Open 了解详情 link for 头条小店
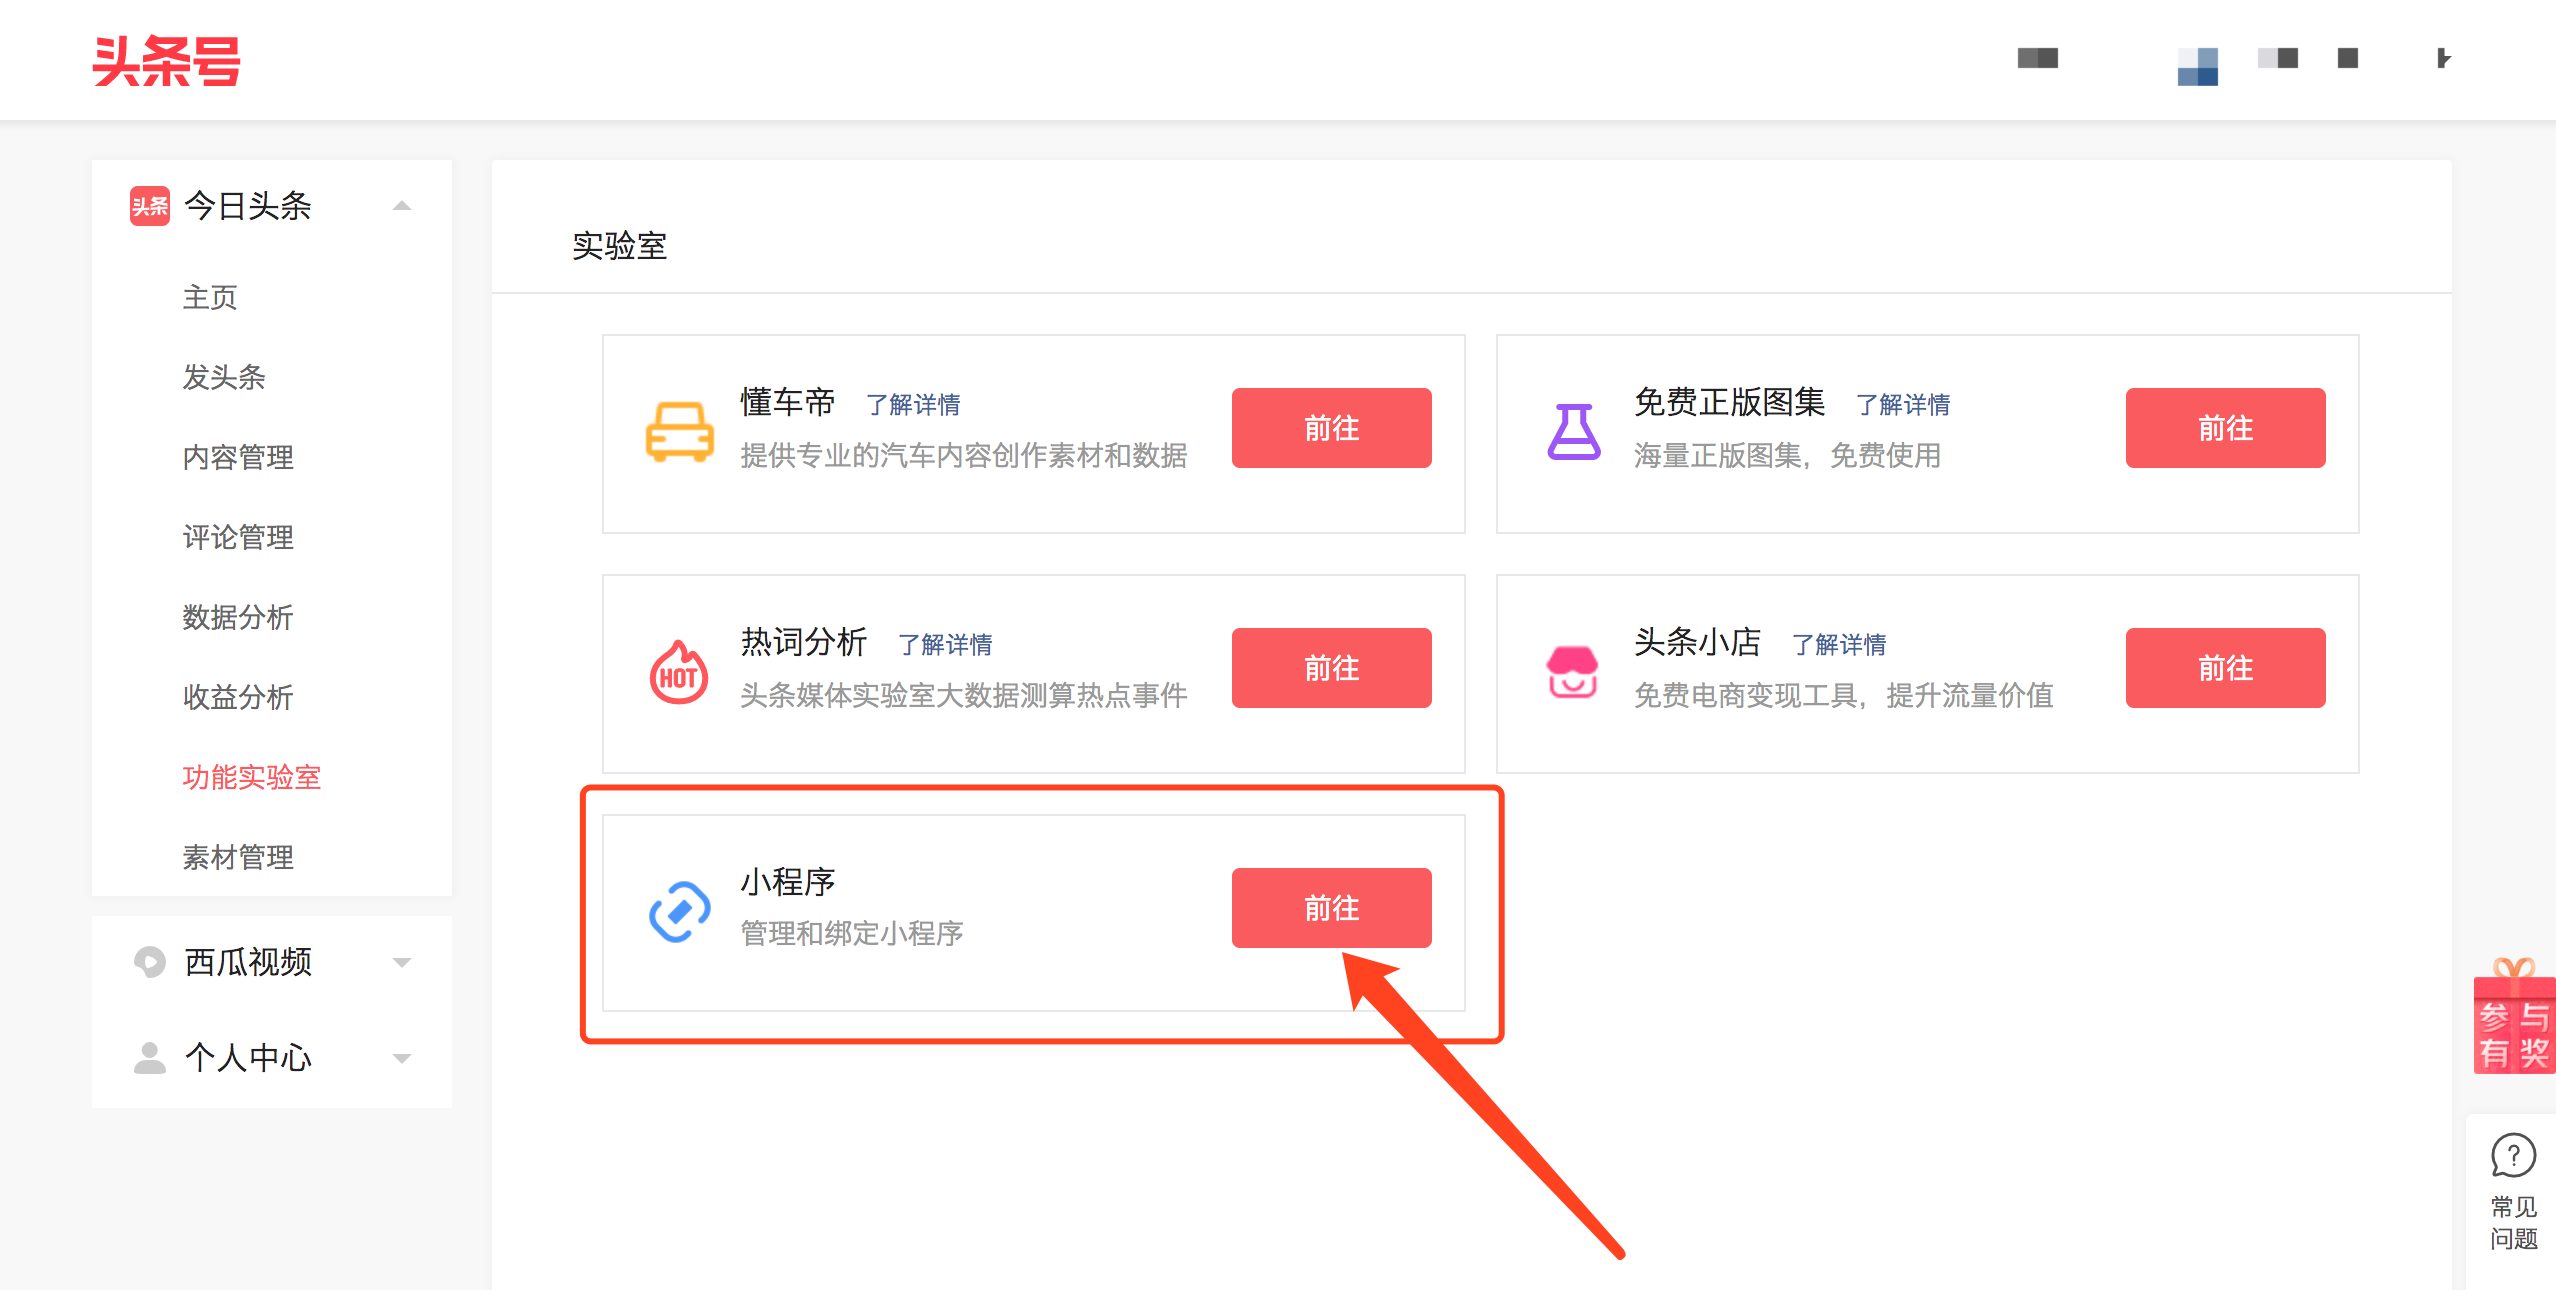 pyautogui.click(x=1839, y=645)
